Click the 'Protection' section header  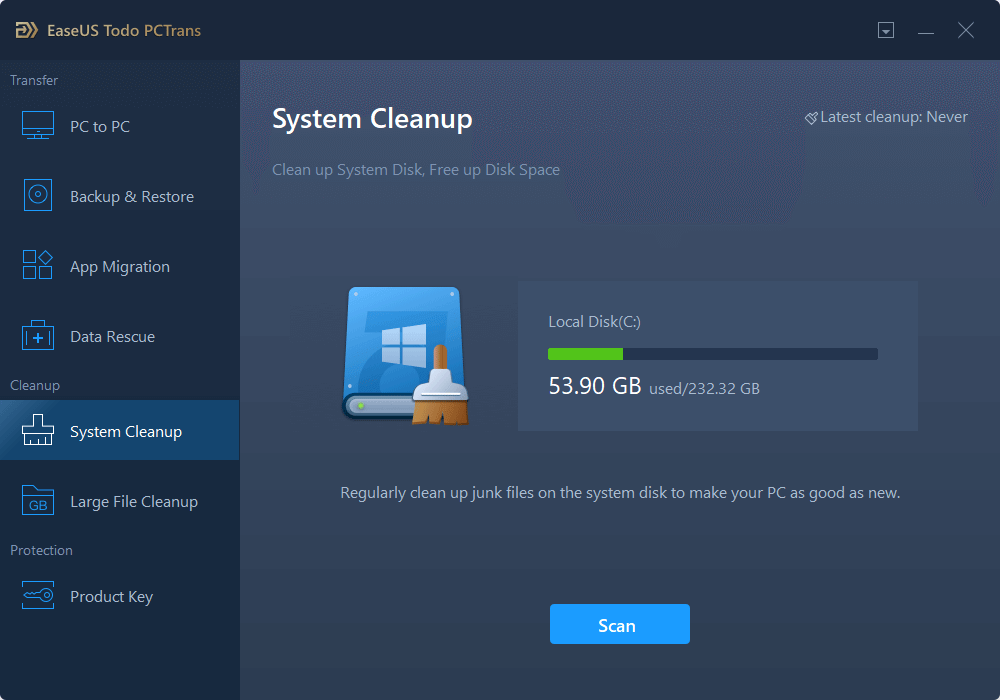click(41, 550)
